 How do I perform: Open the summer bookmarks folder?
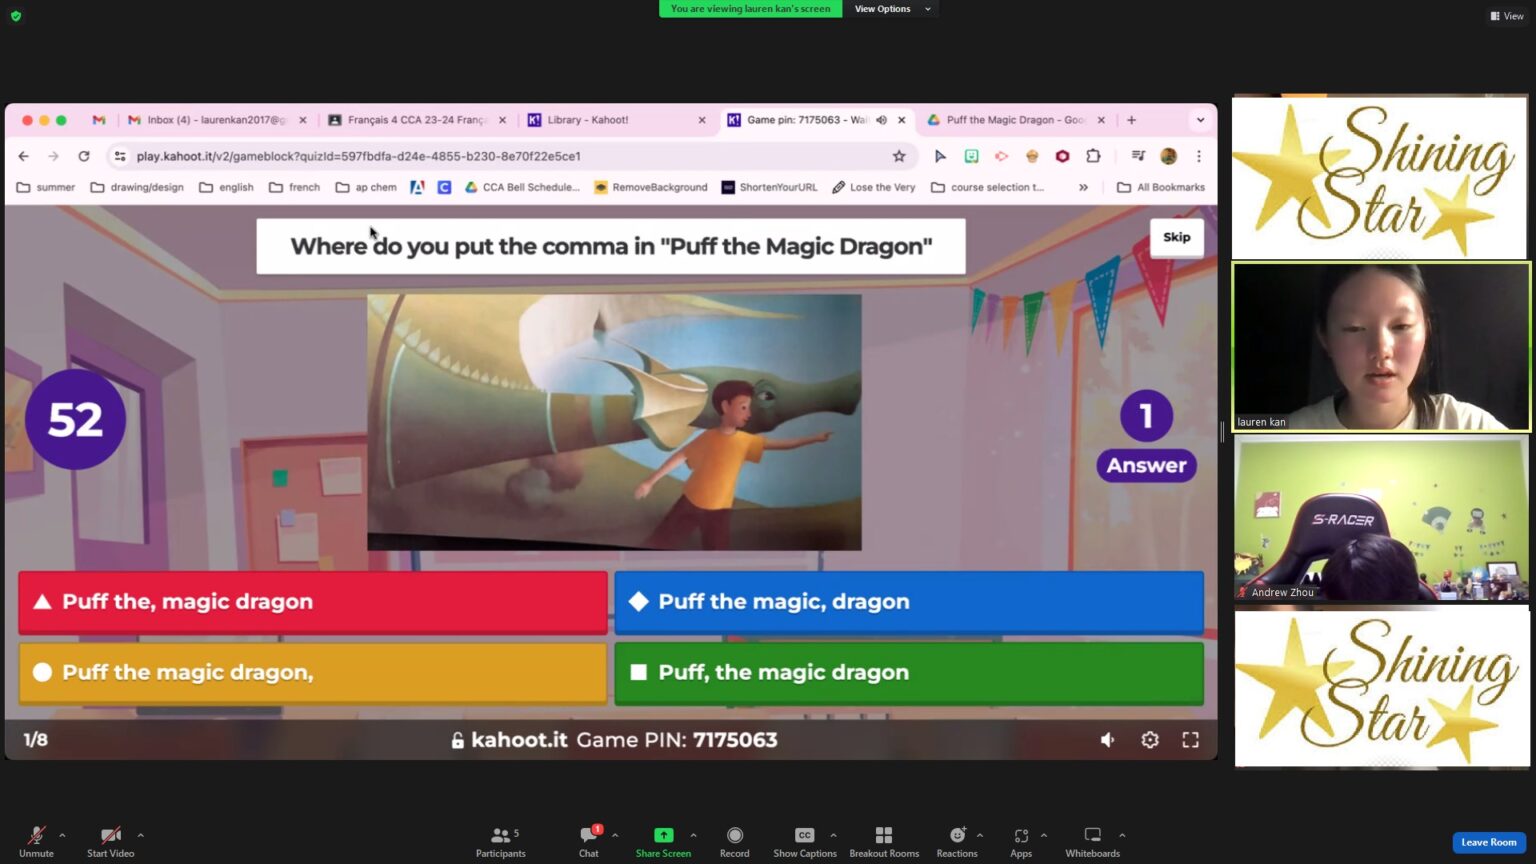point(46,187)
